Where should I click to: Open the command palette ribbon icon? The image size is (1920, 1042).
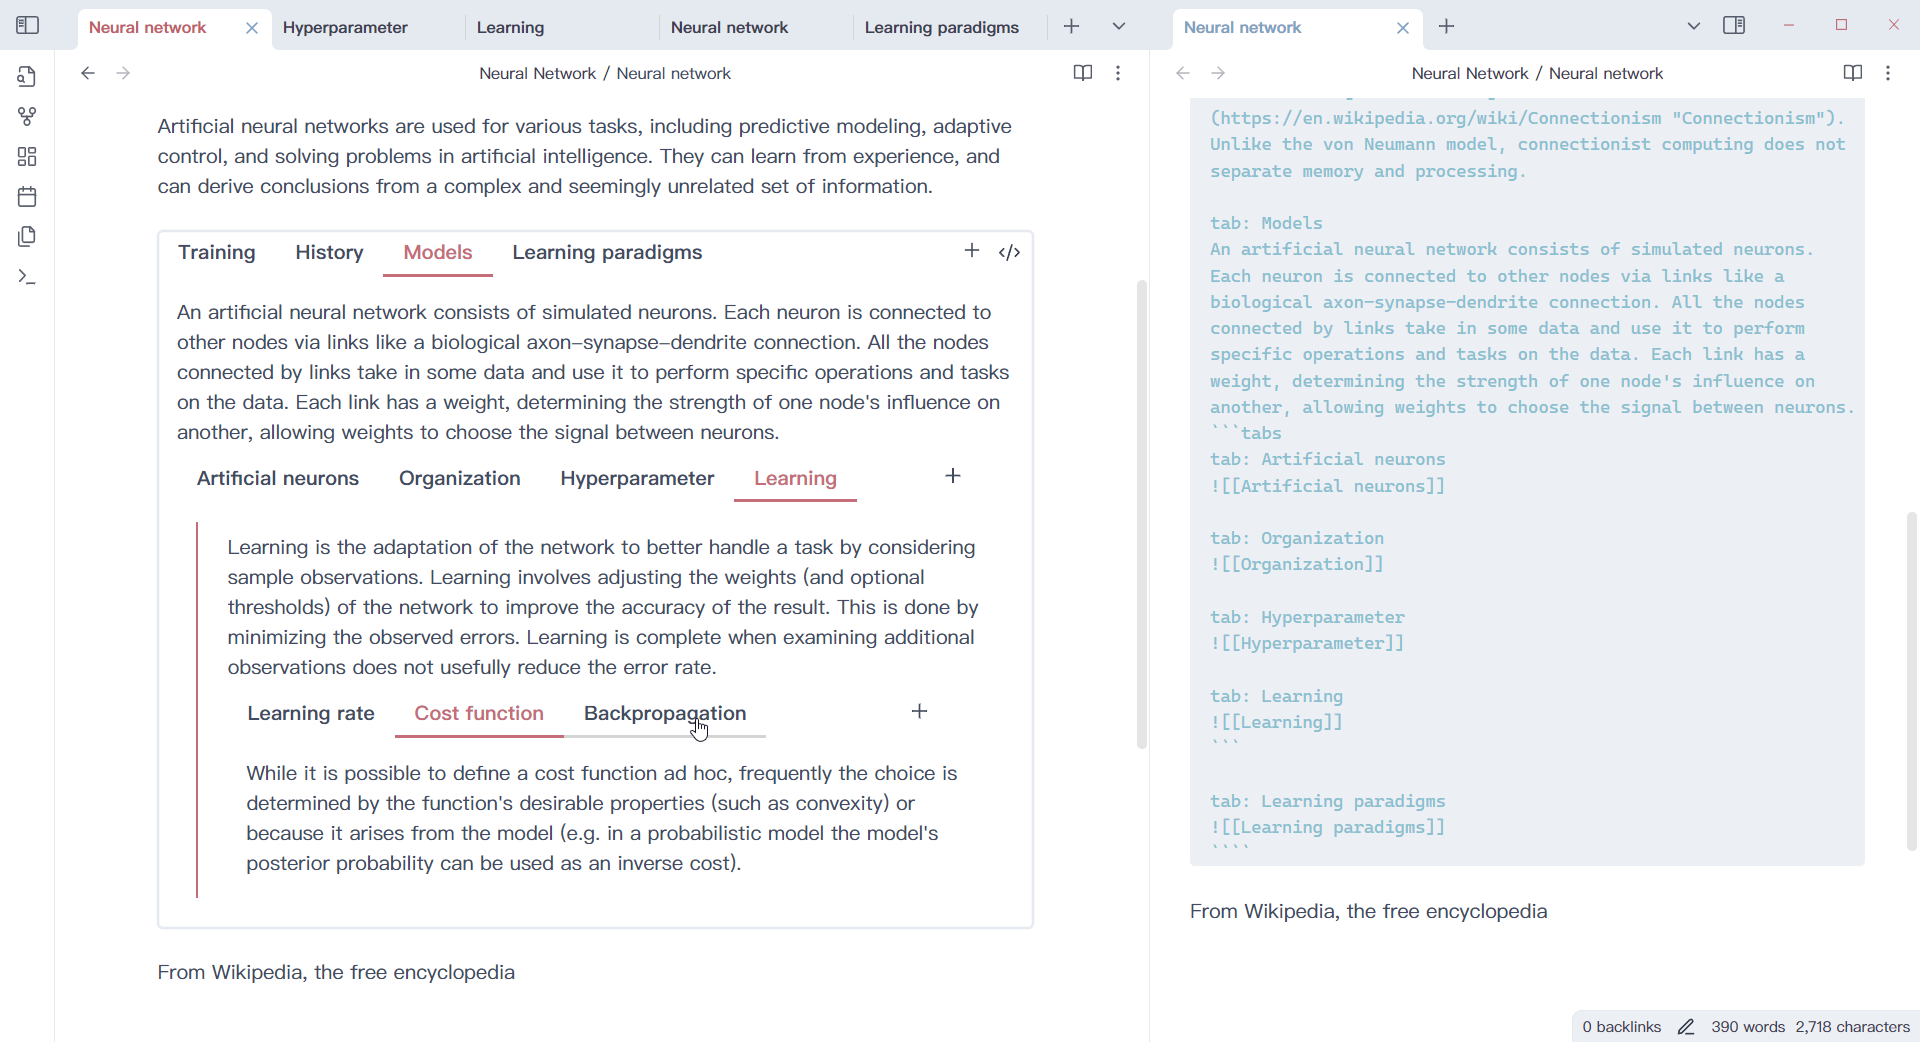click(27, 277)
